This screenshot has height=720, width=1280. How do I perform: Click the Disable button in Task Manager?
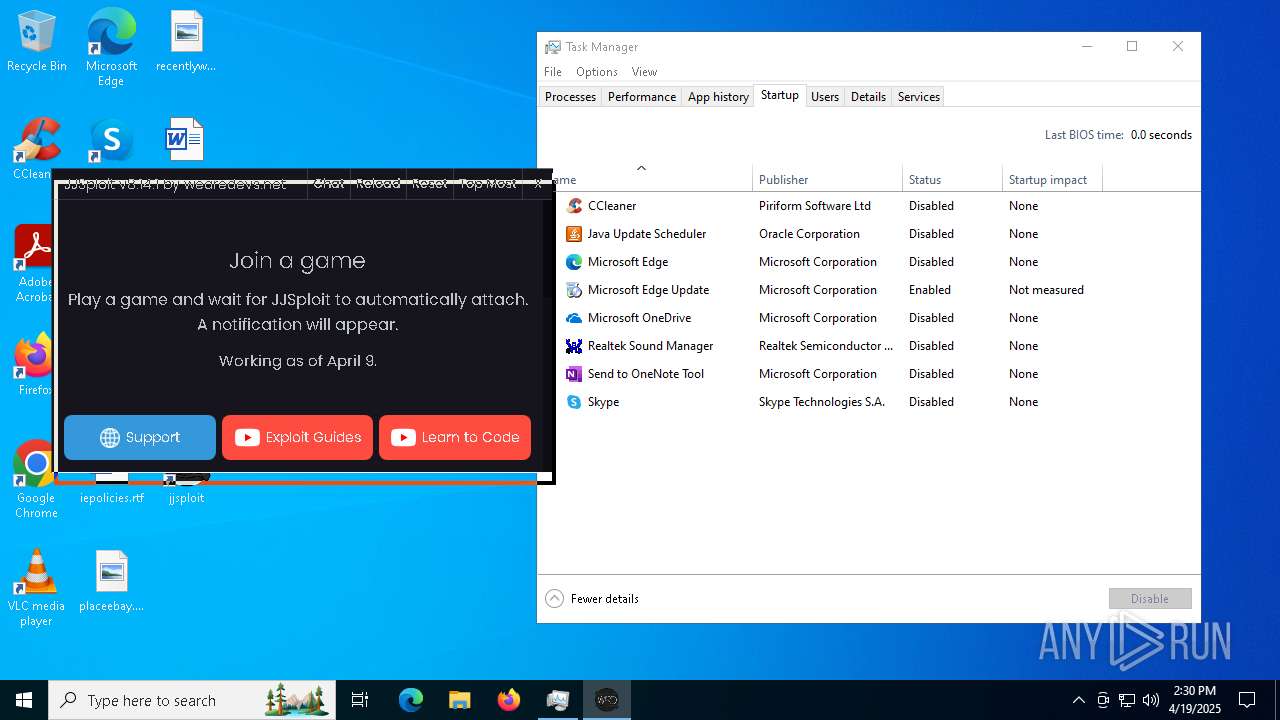point(1150,599)
